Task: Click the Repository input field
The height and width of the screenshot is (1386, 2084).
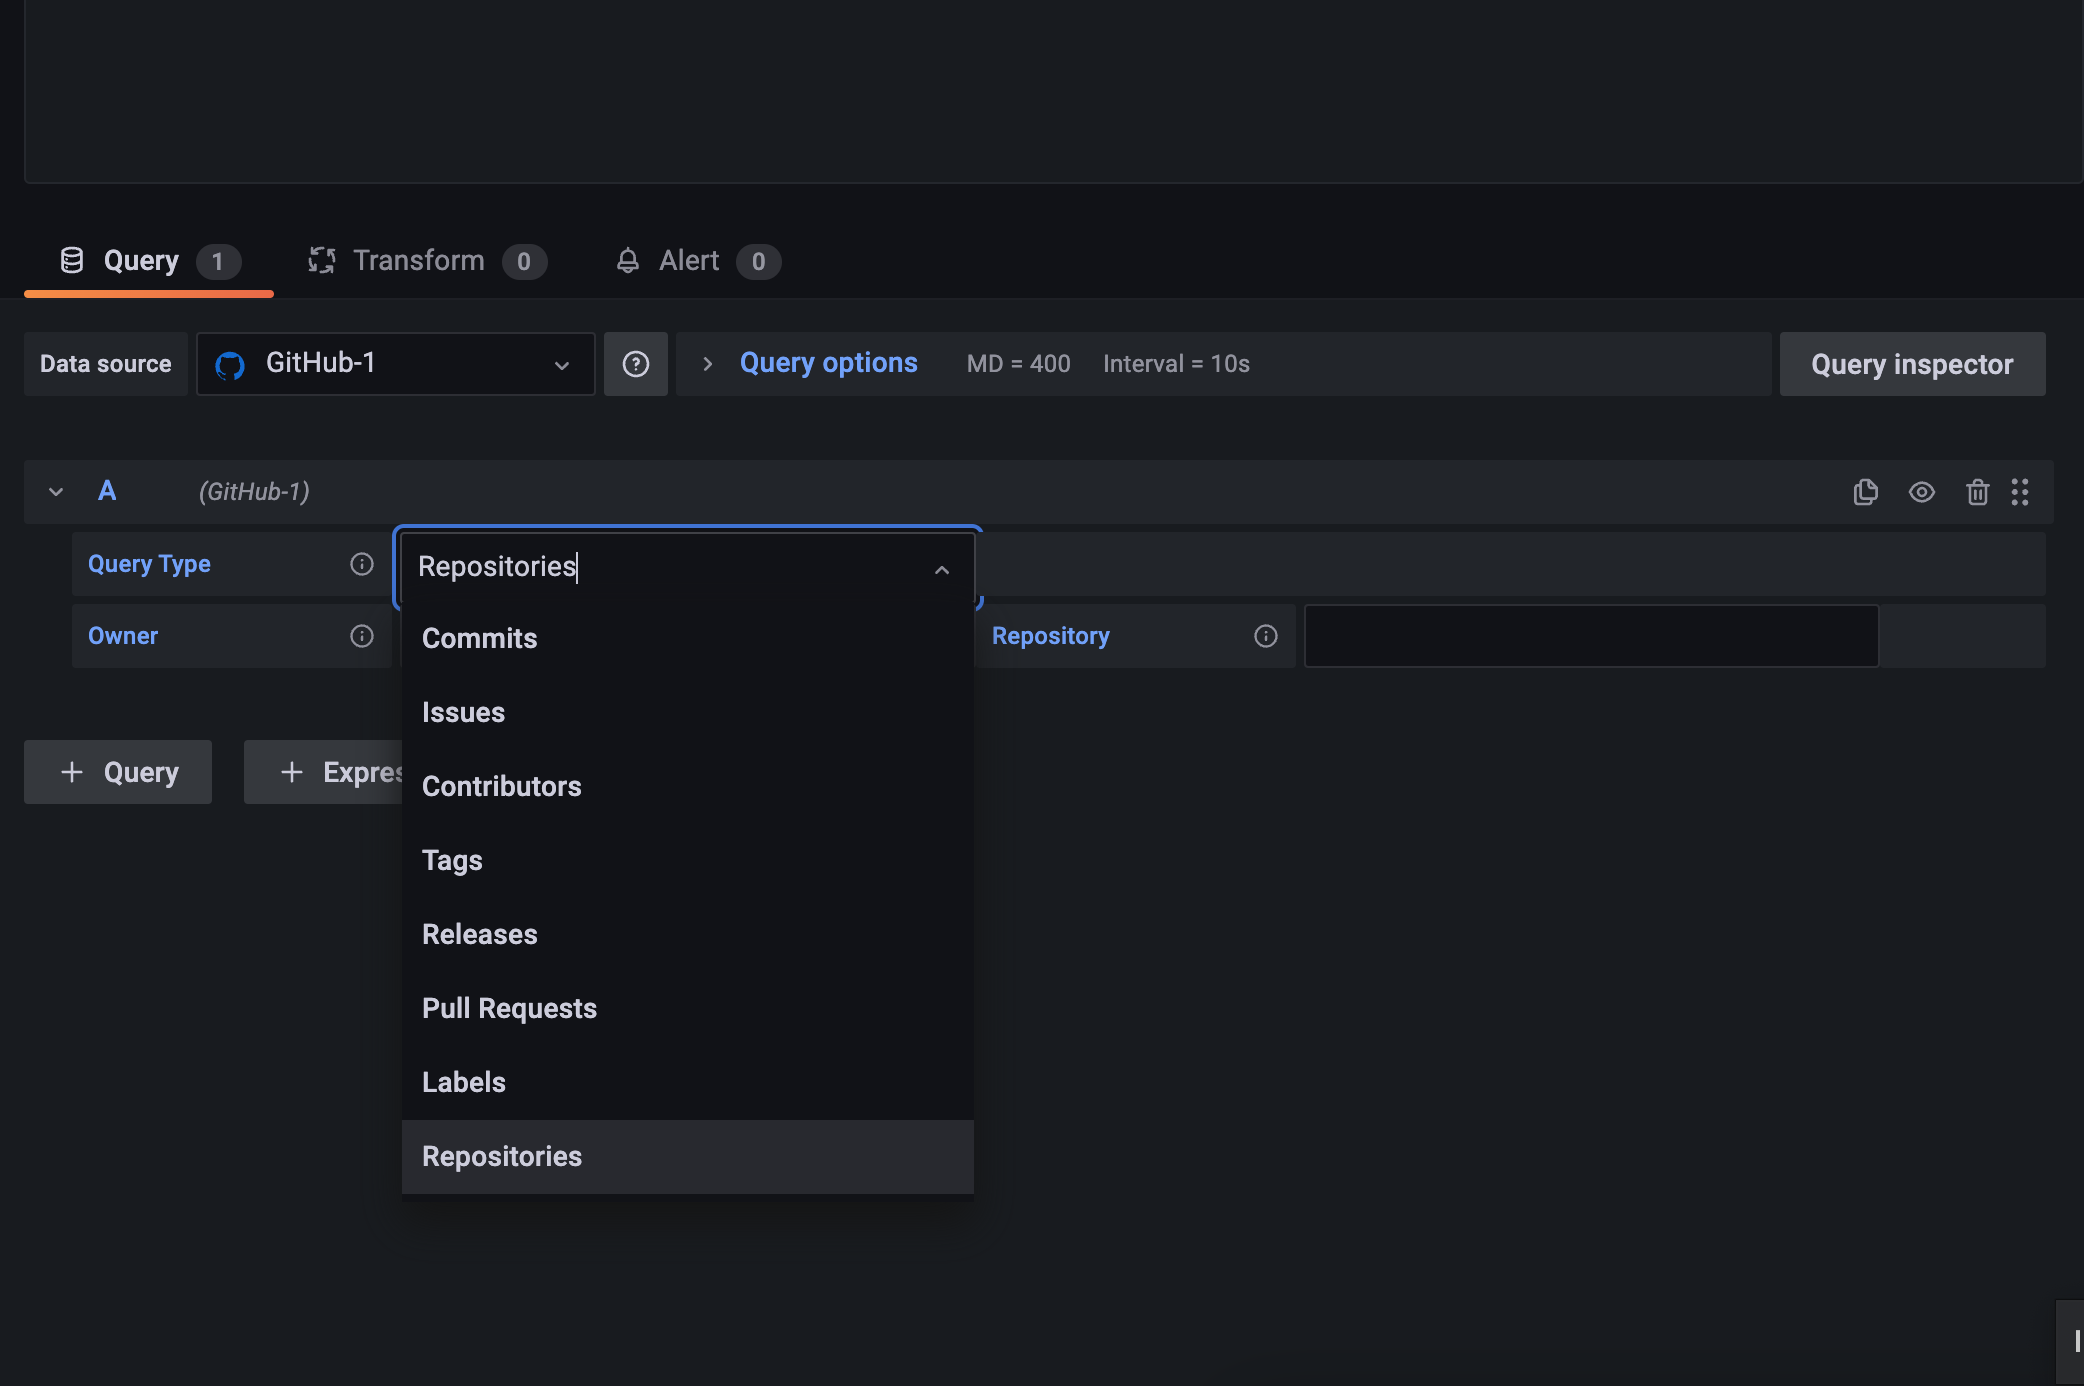Action: (1591, 636)
